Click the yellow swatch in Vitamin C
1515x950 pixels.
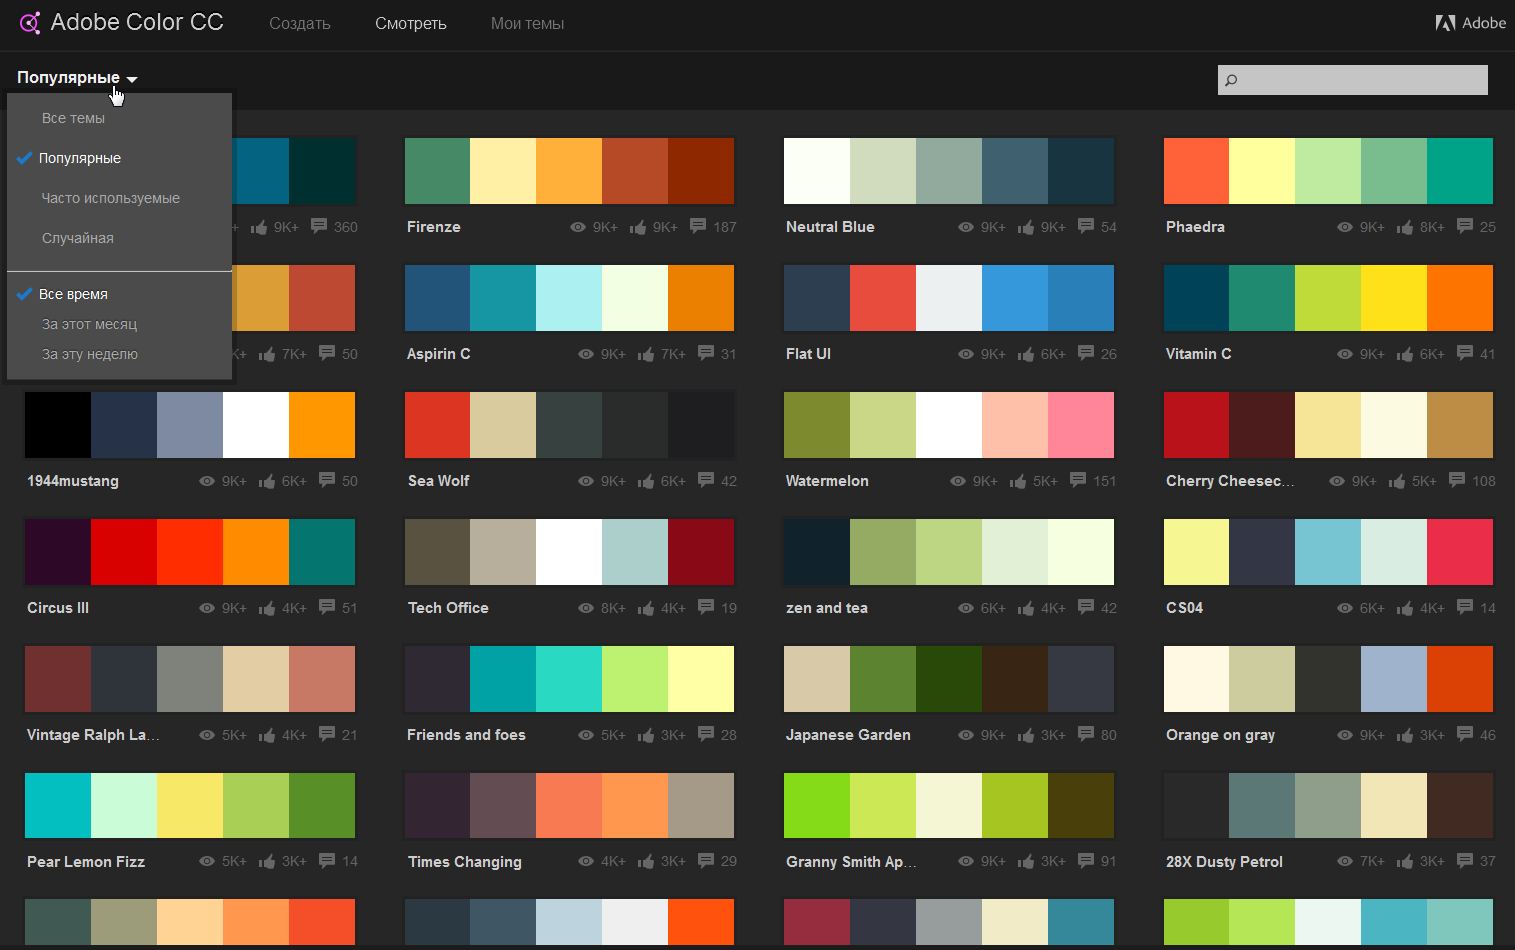tap(1394, 298)
